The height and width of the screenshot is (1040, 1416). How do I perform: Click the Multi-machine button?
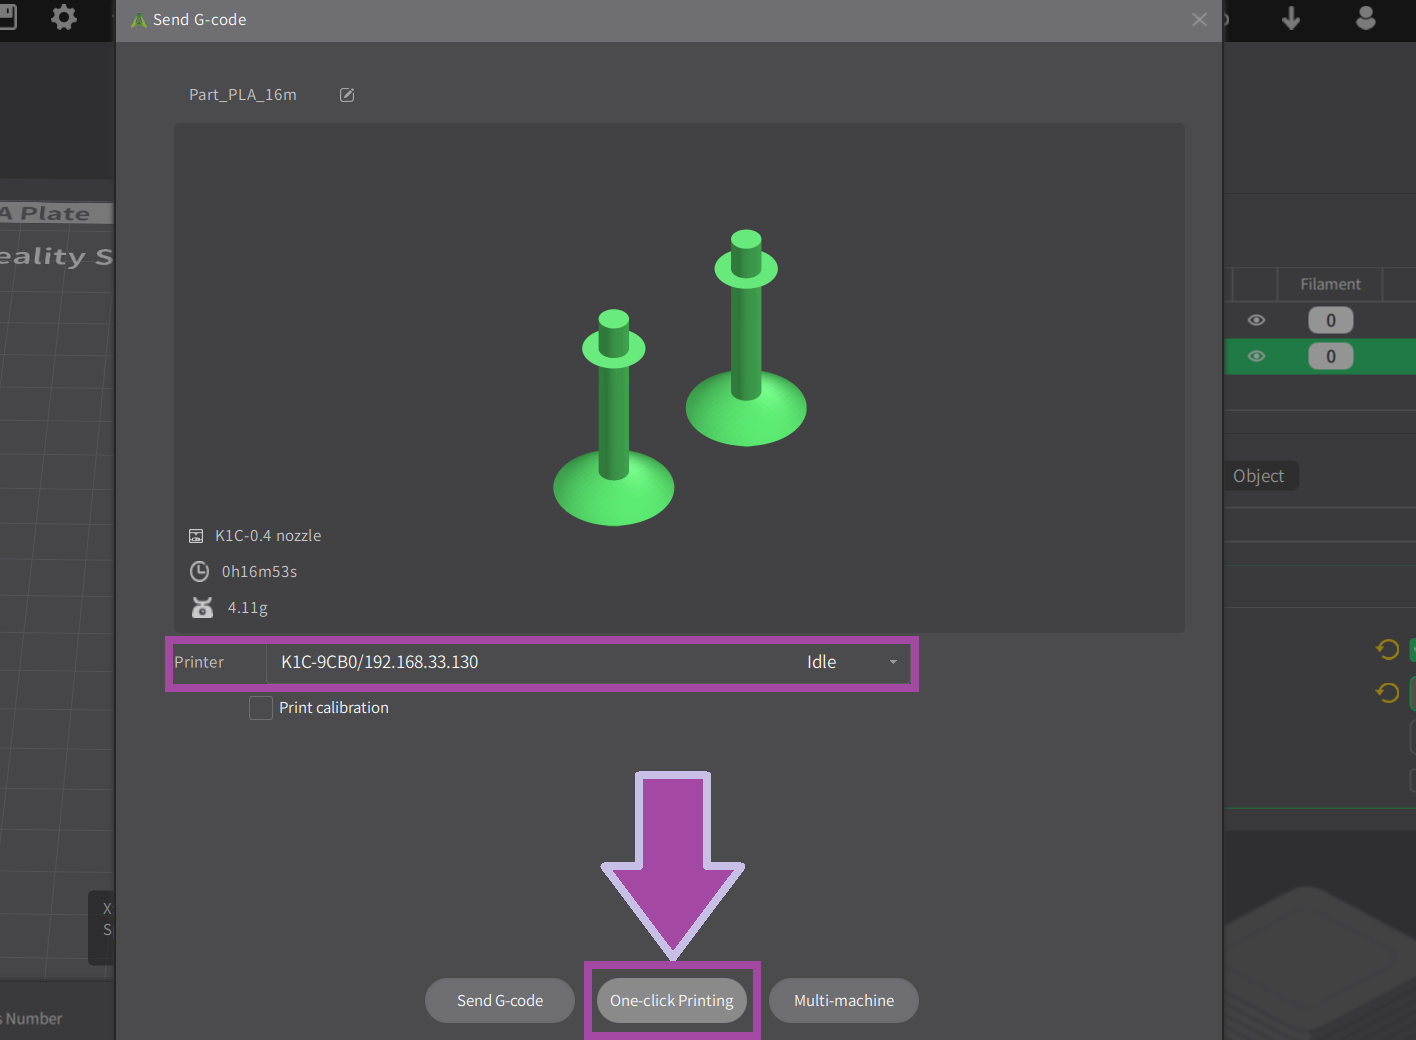coord(844,1000)
